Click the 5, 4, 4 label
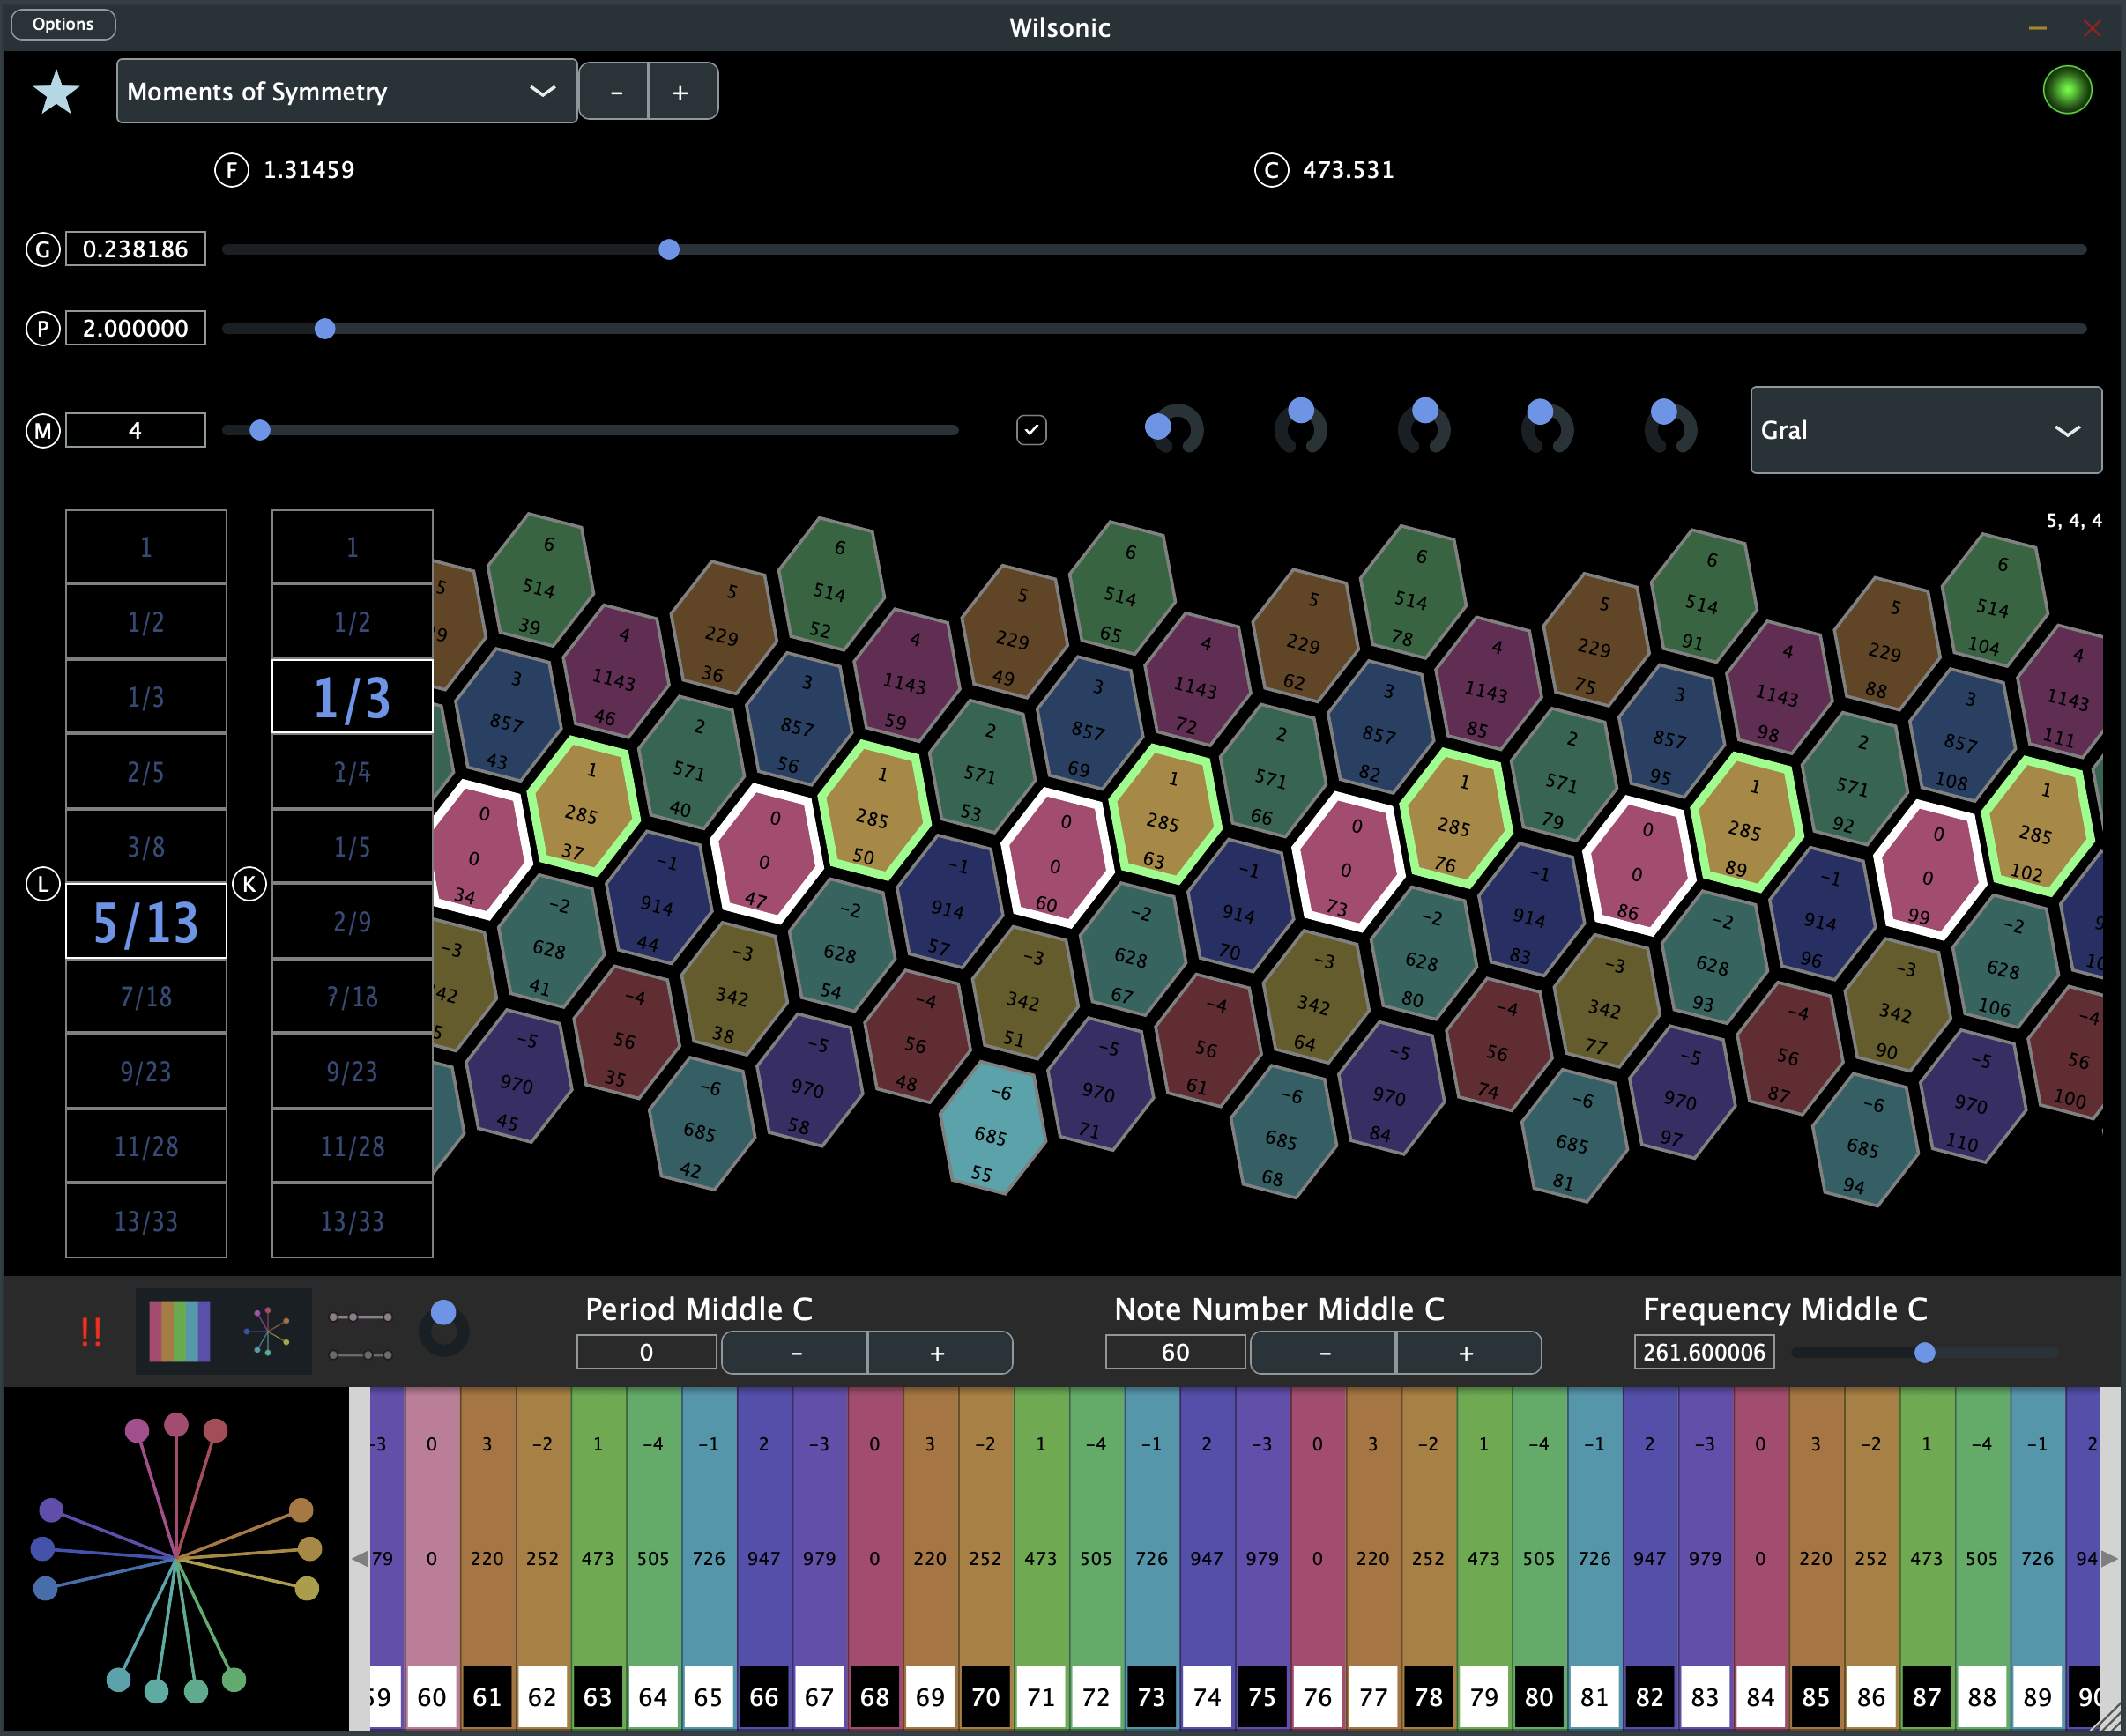Screen dimensions: 2126x1736 (2073, 521)
